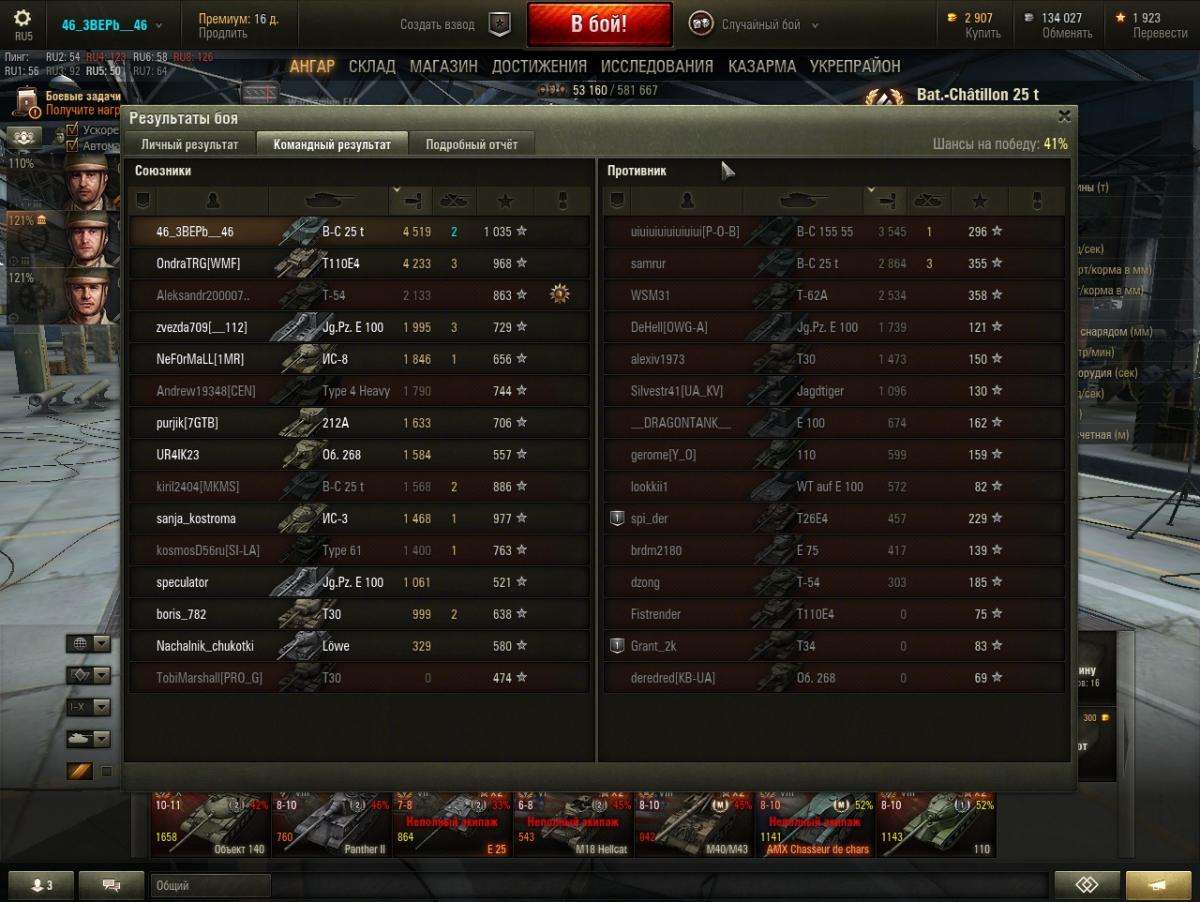Sort enemies by player name icon
This screenshot has width=1200, height=902.
687,200
